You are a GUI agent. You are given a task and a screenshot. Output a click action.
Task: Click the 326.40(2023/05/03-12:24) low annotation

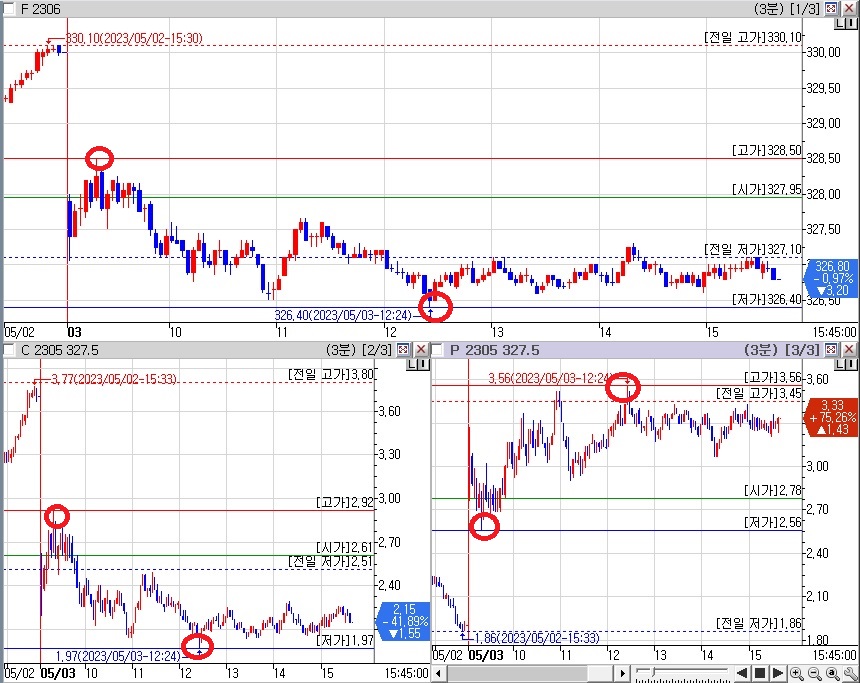point(343,315)
